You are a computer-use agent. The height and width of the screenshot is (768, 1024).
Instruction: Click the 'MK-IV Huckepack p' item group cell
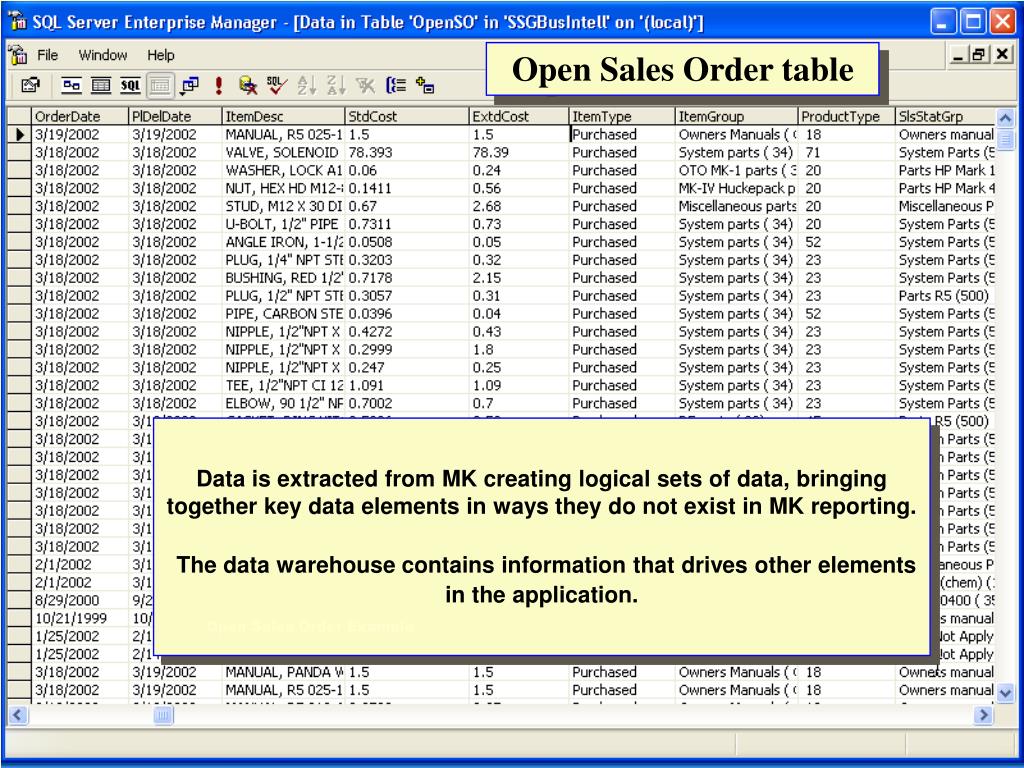point(737,188)
